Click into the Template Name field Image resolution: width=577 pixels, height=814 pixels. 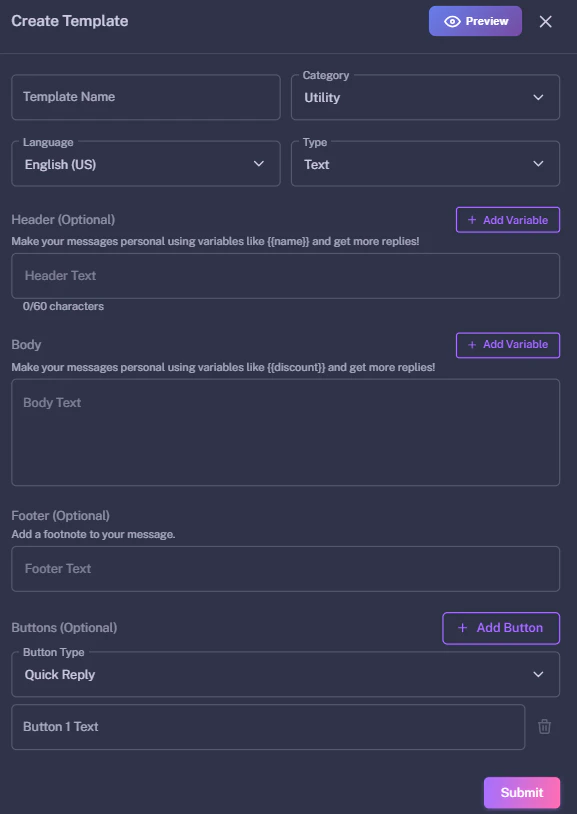[x=145, y=97]
